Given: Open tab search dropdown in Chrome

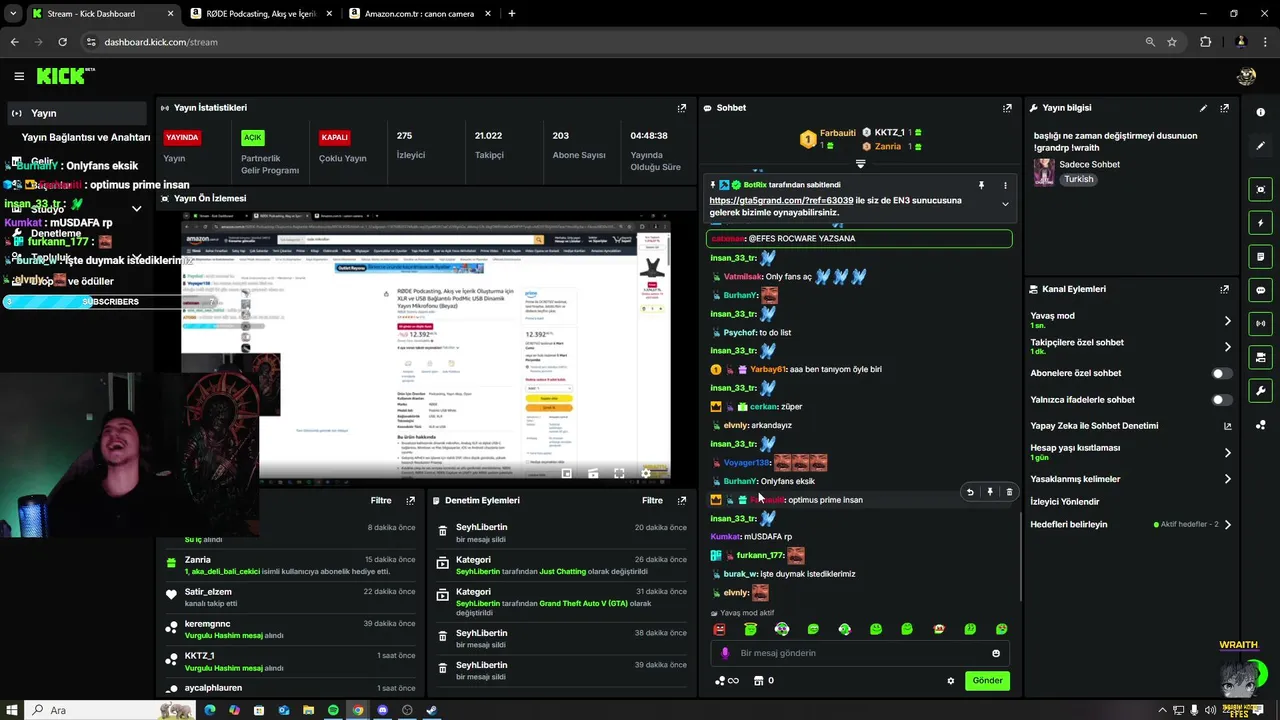Looking at the screenshot, I should tap(13, 14).
